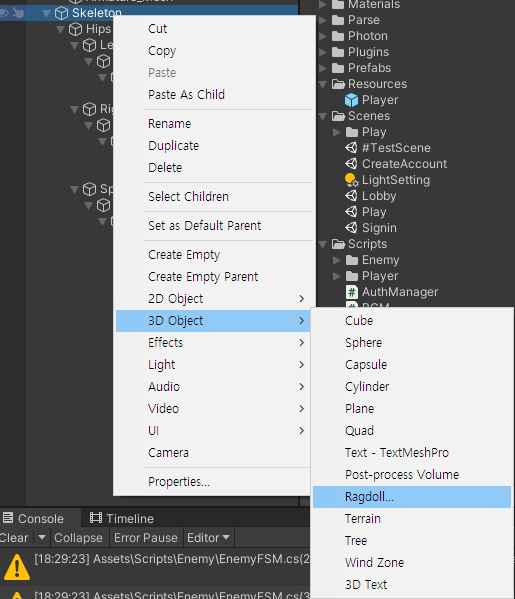Open Properties... from the context menu
This screenshot has height=599, width=515.
pyautogui.click(x=213, y=482)
